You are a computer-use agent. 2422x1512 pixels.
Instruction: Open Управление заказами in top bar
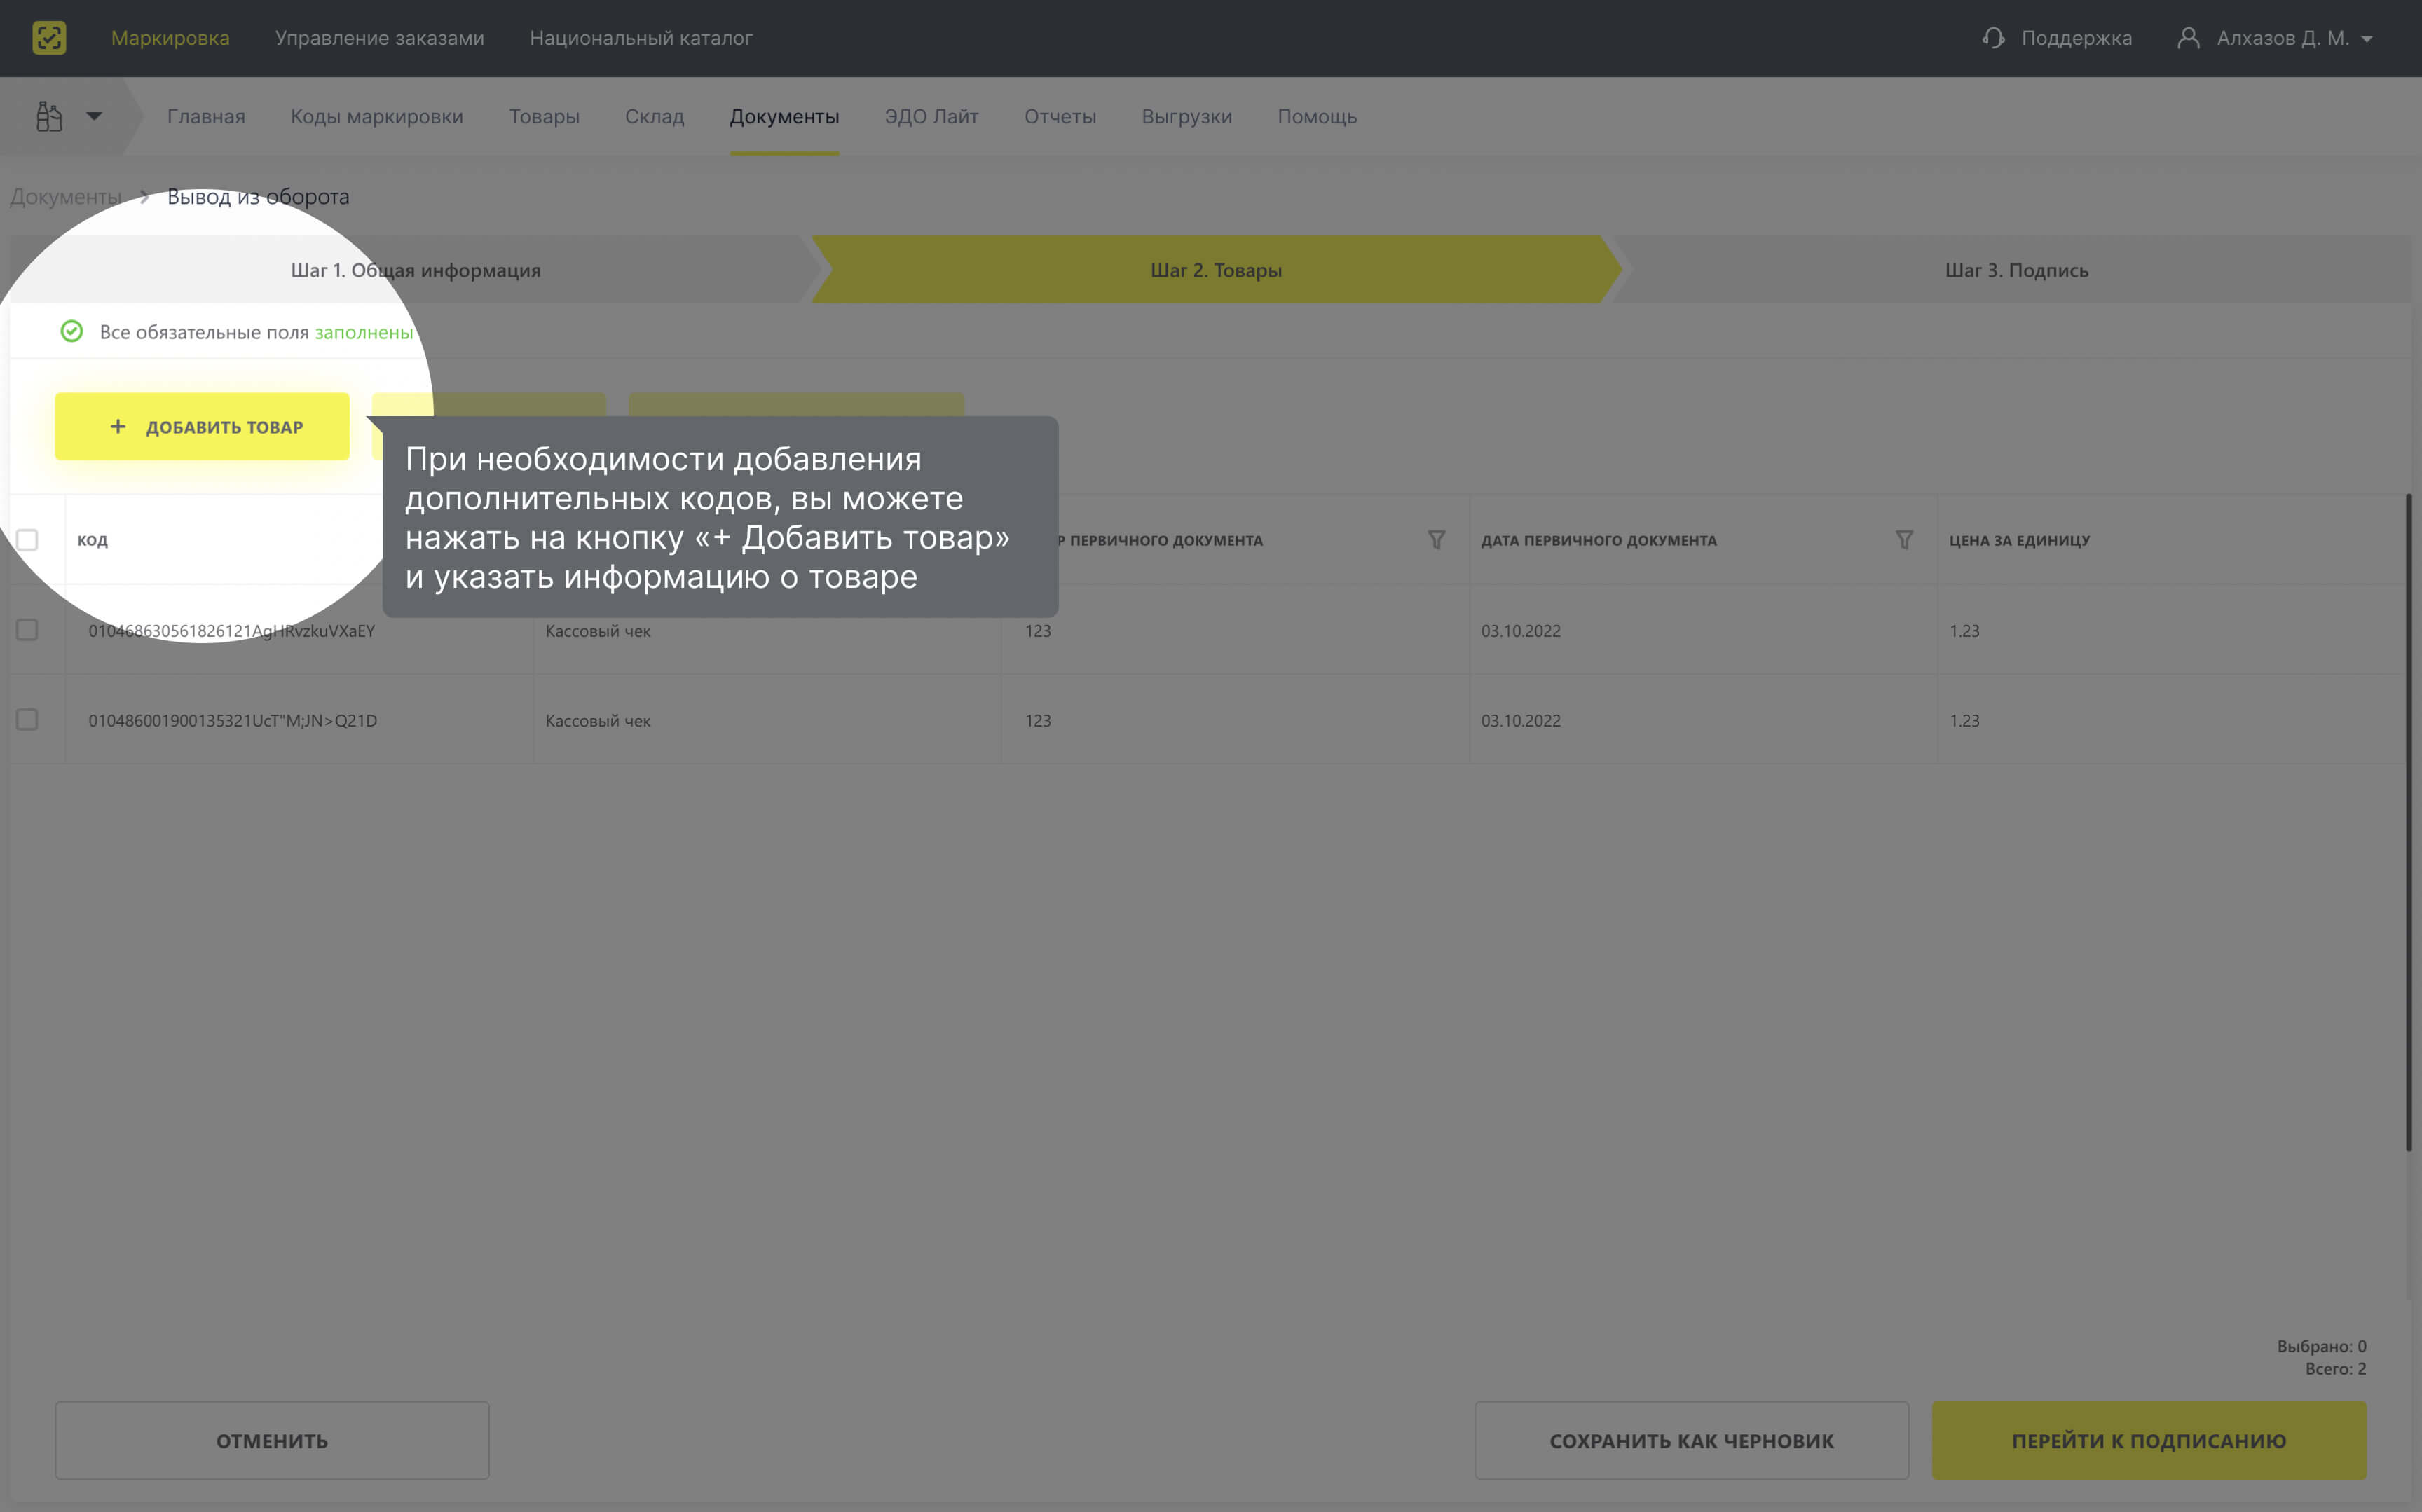379,38
